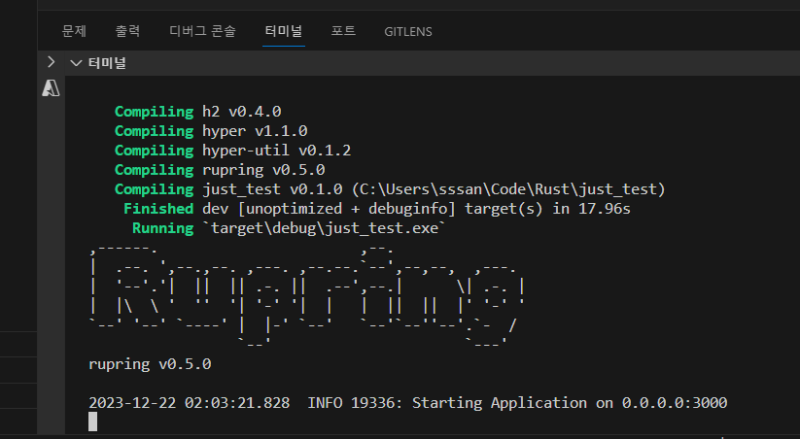Click the "rupring v0.5.0" line below logo
800x439 pixels.
[150, 364]
